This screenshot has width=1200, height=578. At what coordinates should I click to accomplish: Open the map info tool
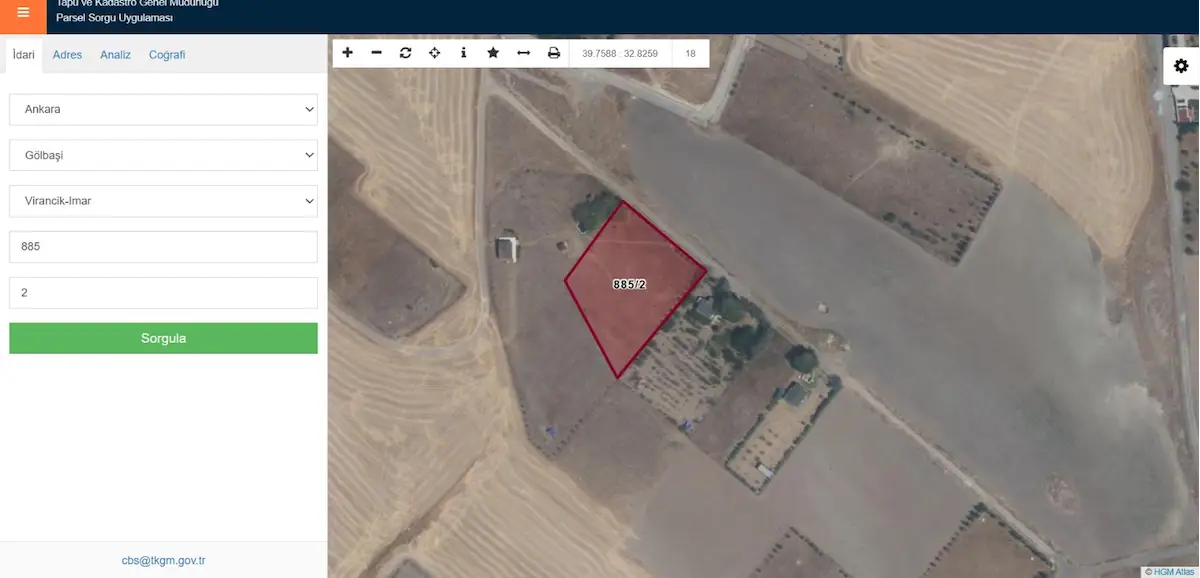[x=463, y=53]
